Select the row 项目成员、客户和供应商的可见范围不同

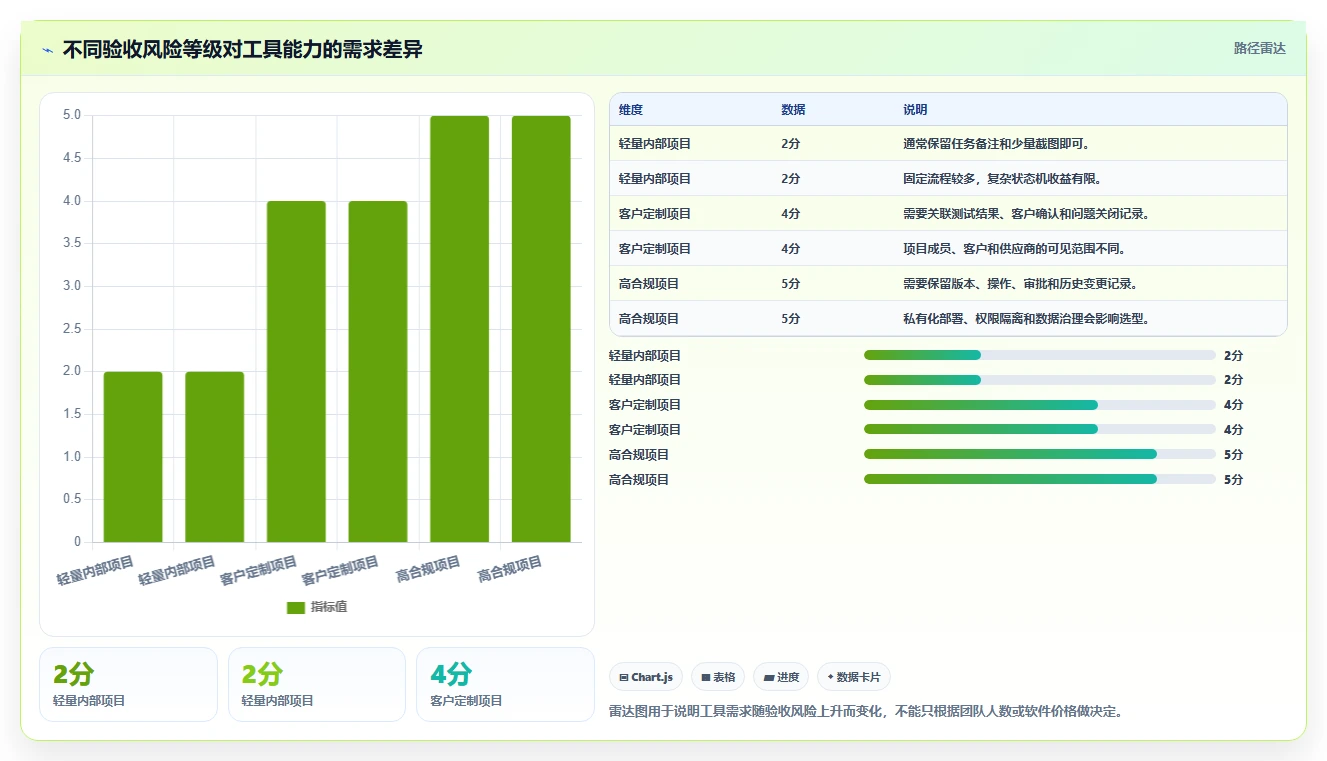(x=948, y=249)
